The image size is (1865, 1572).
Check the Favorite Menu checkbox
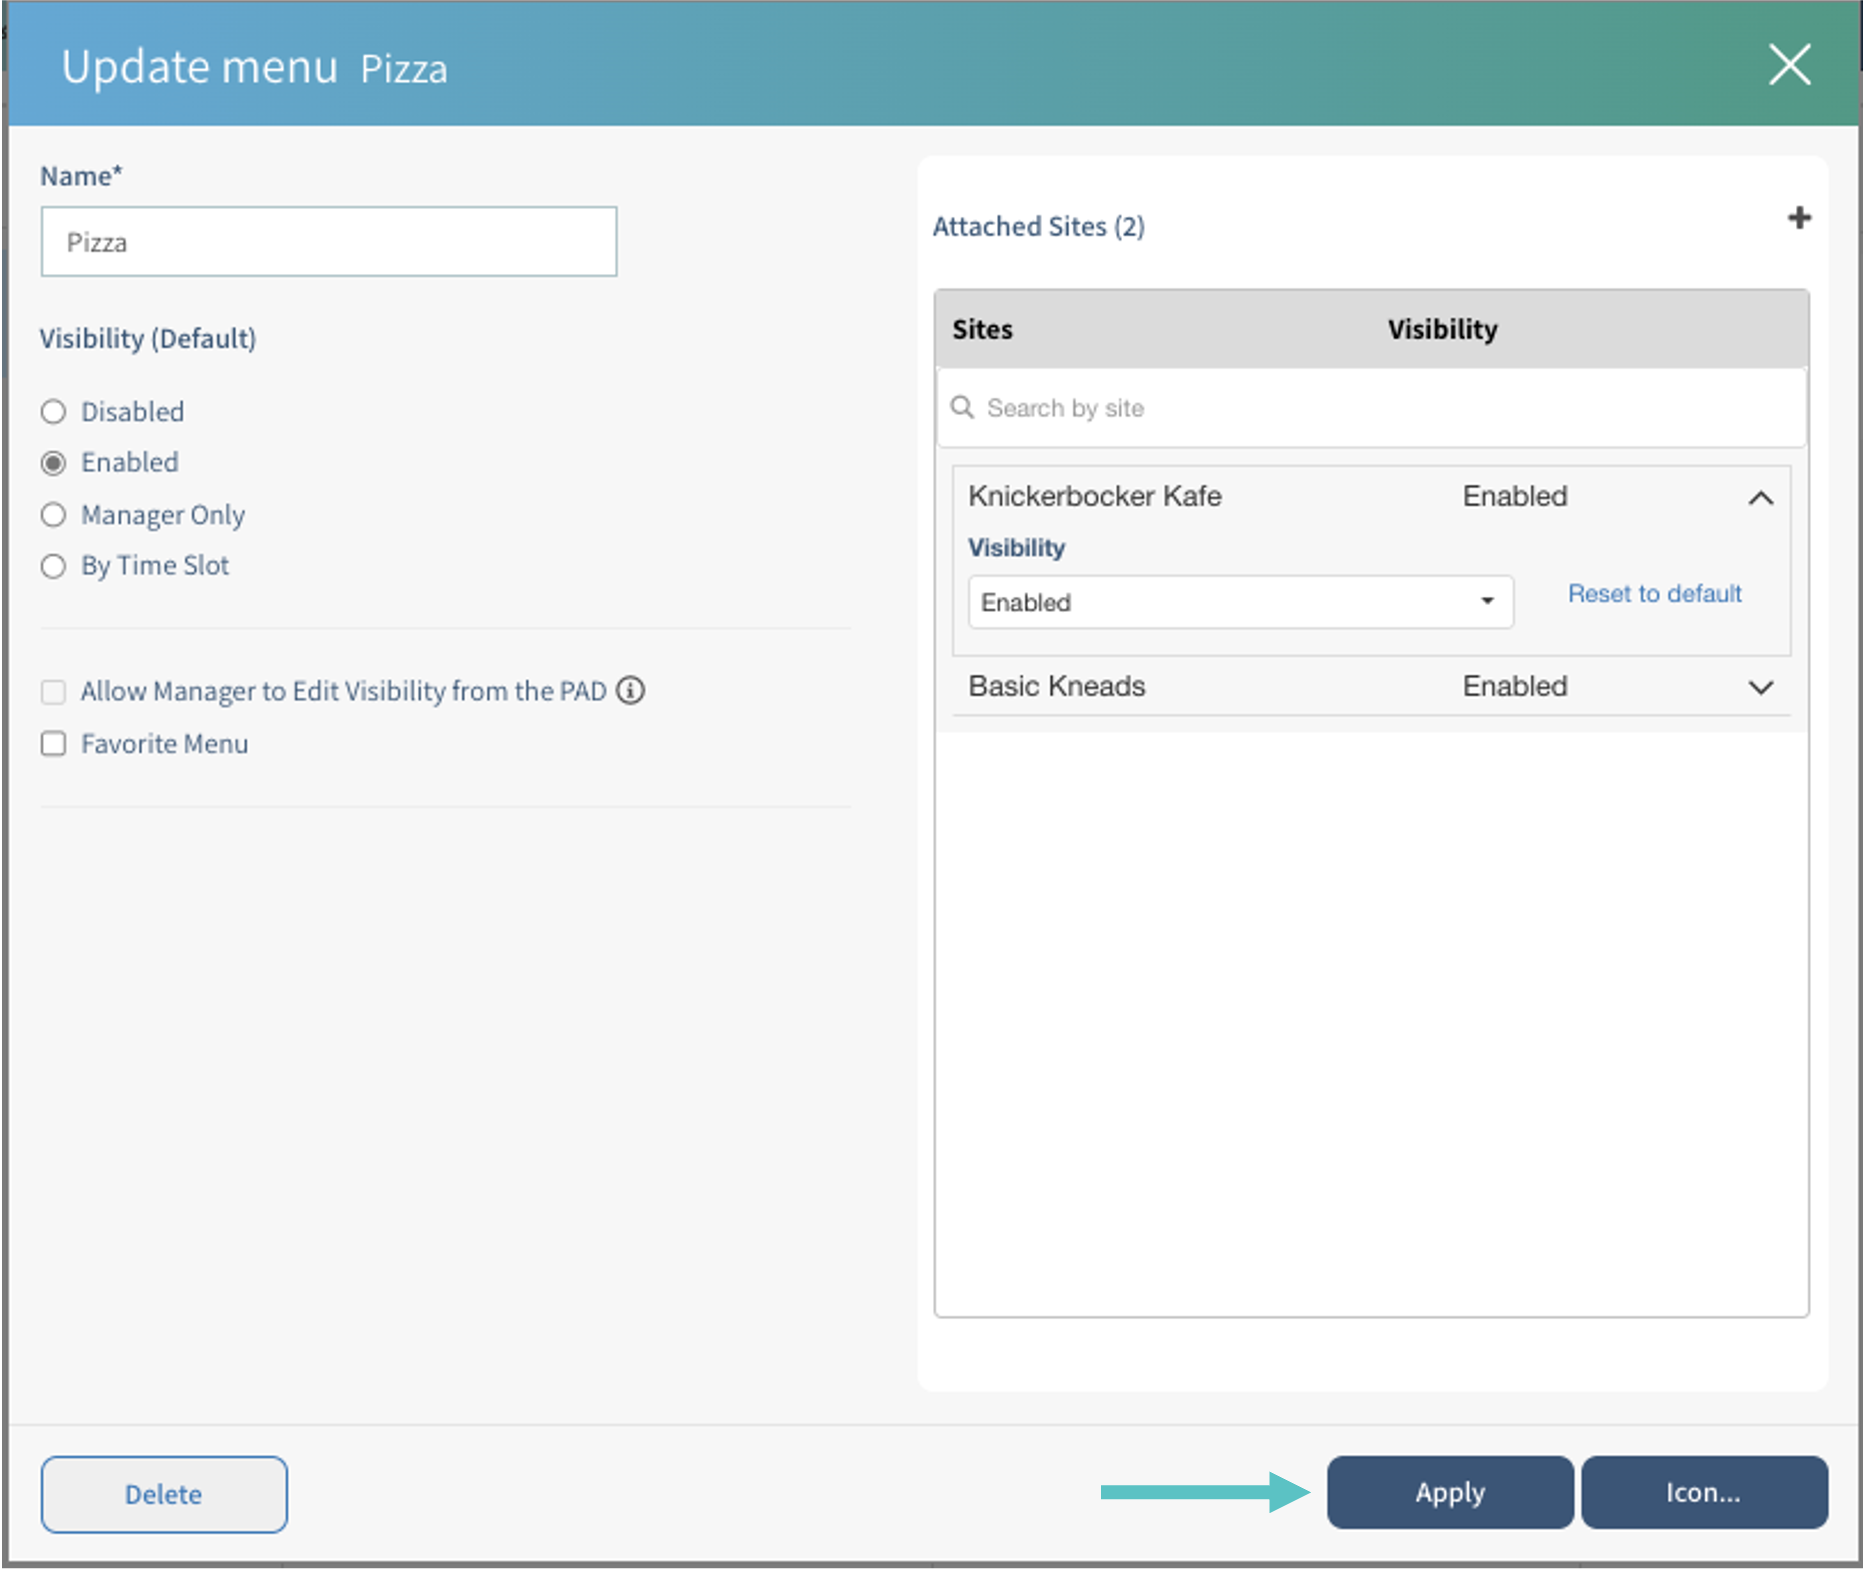click(54, 744)
